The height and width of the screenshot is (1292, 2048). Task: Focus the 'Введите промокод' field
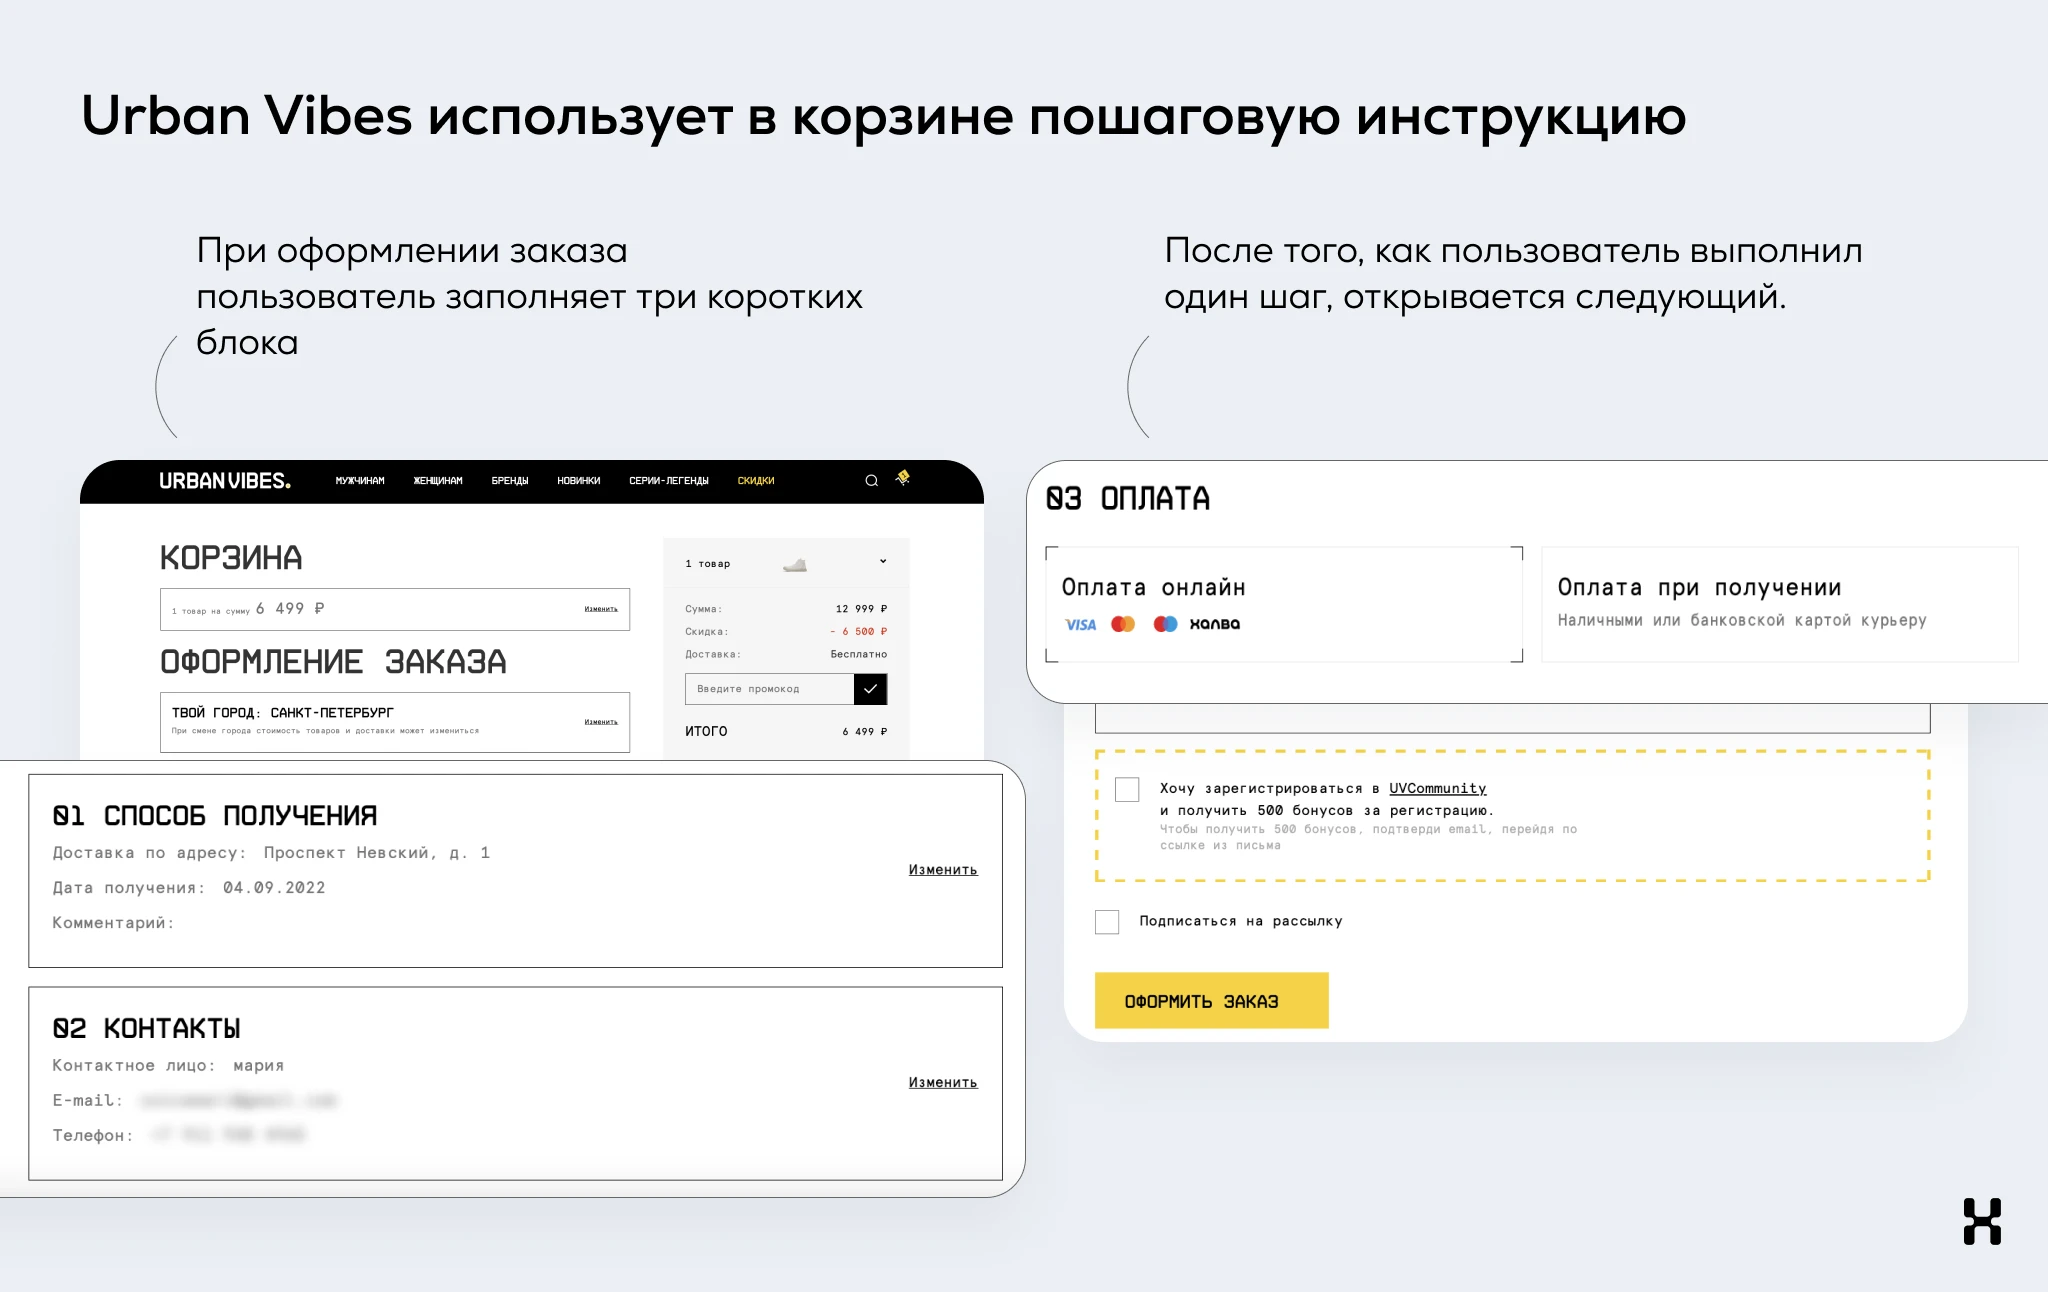(x=770, y=689)
